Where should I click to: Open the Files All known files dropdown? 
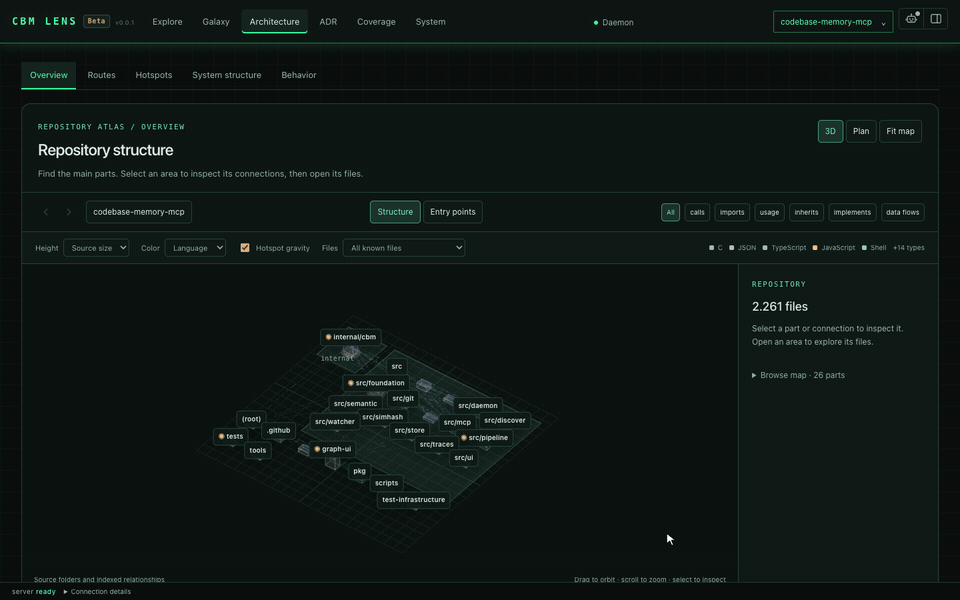(403, 248)
